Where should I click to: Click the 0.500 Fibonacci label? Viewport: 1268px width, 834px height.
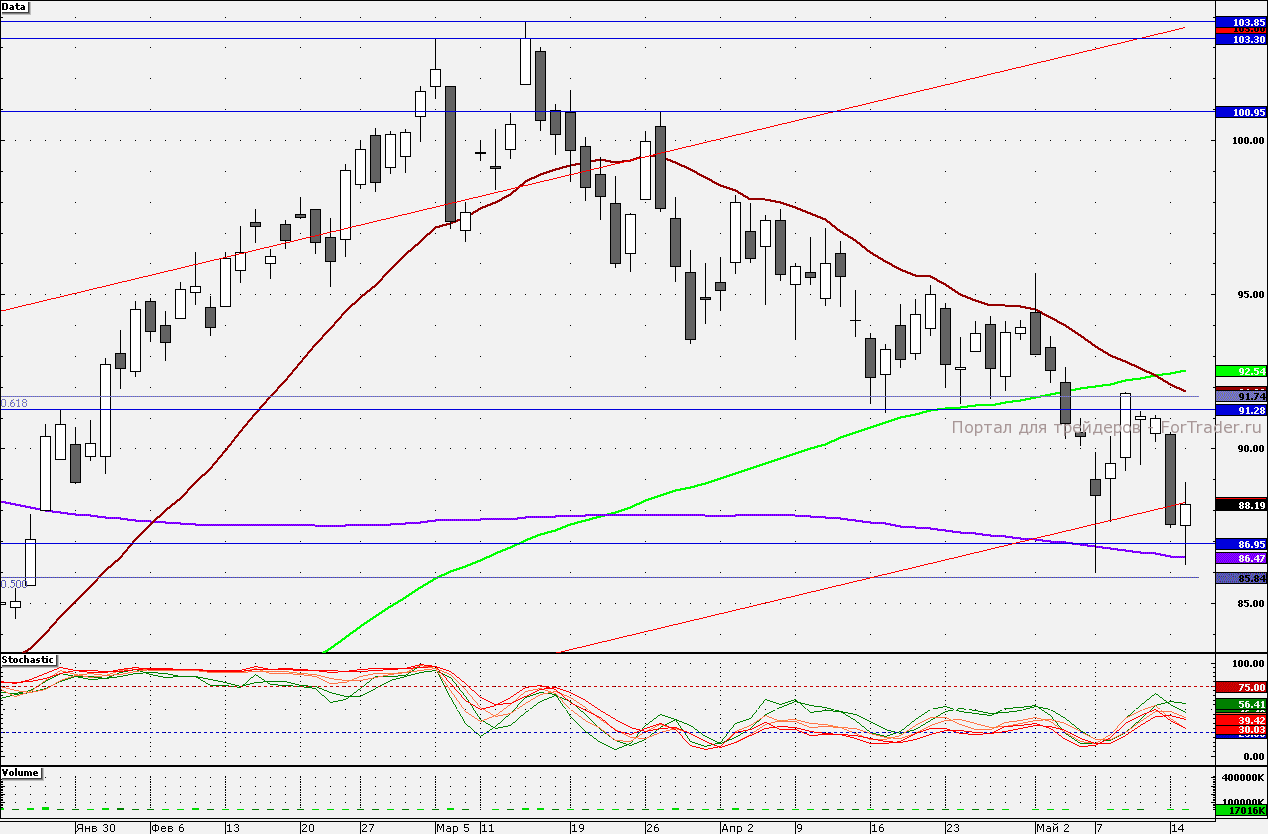[x=14, y=584]
